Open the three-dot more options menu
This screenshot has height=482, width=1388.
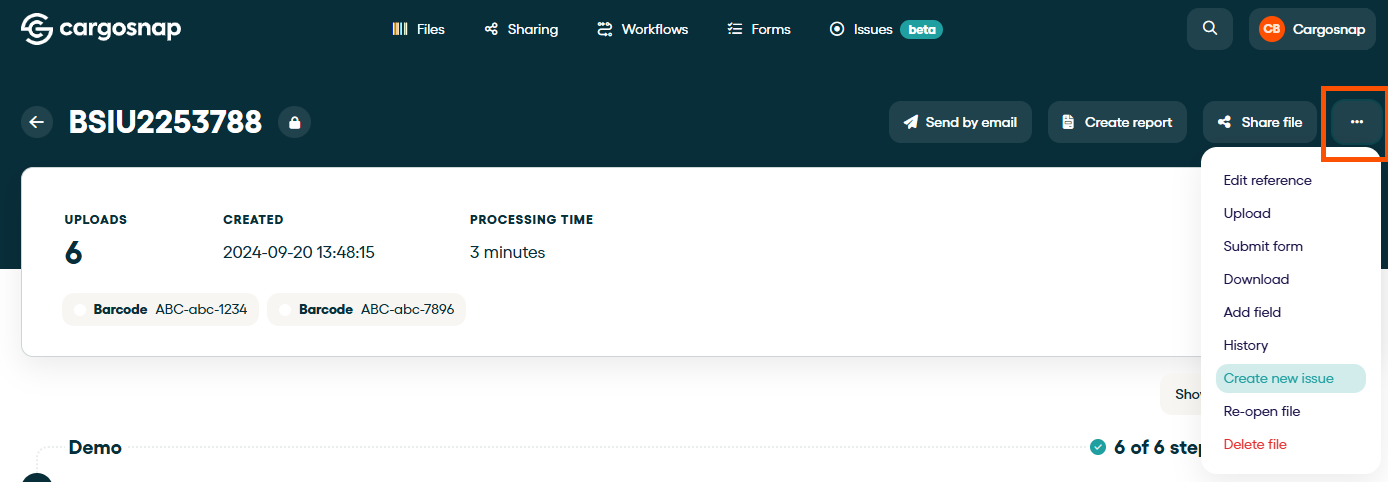(1356, 122)
